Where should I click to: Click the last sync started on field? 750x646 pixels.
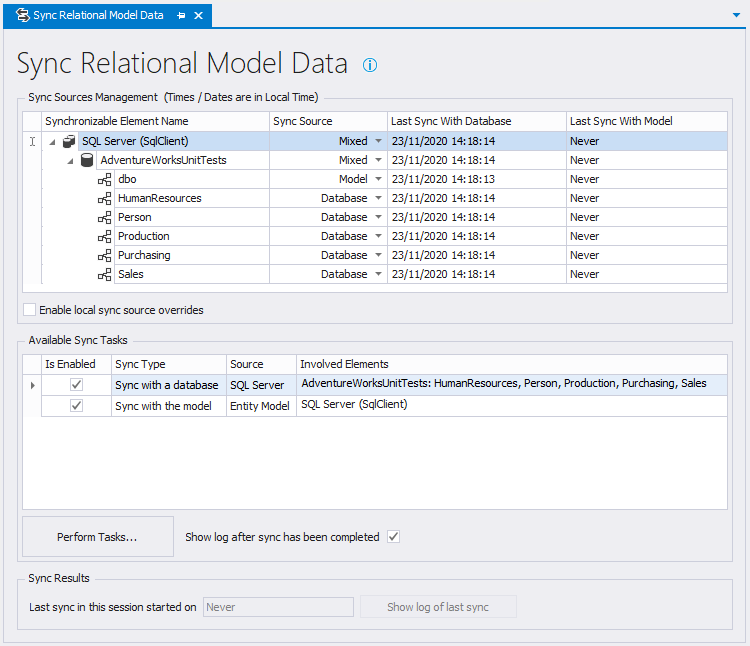(x=278, y=607)
